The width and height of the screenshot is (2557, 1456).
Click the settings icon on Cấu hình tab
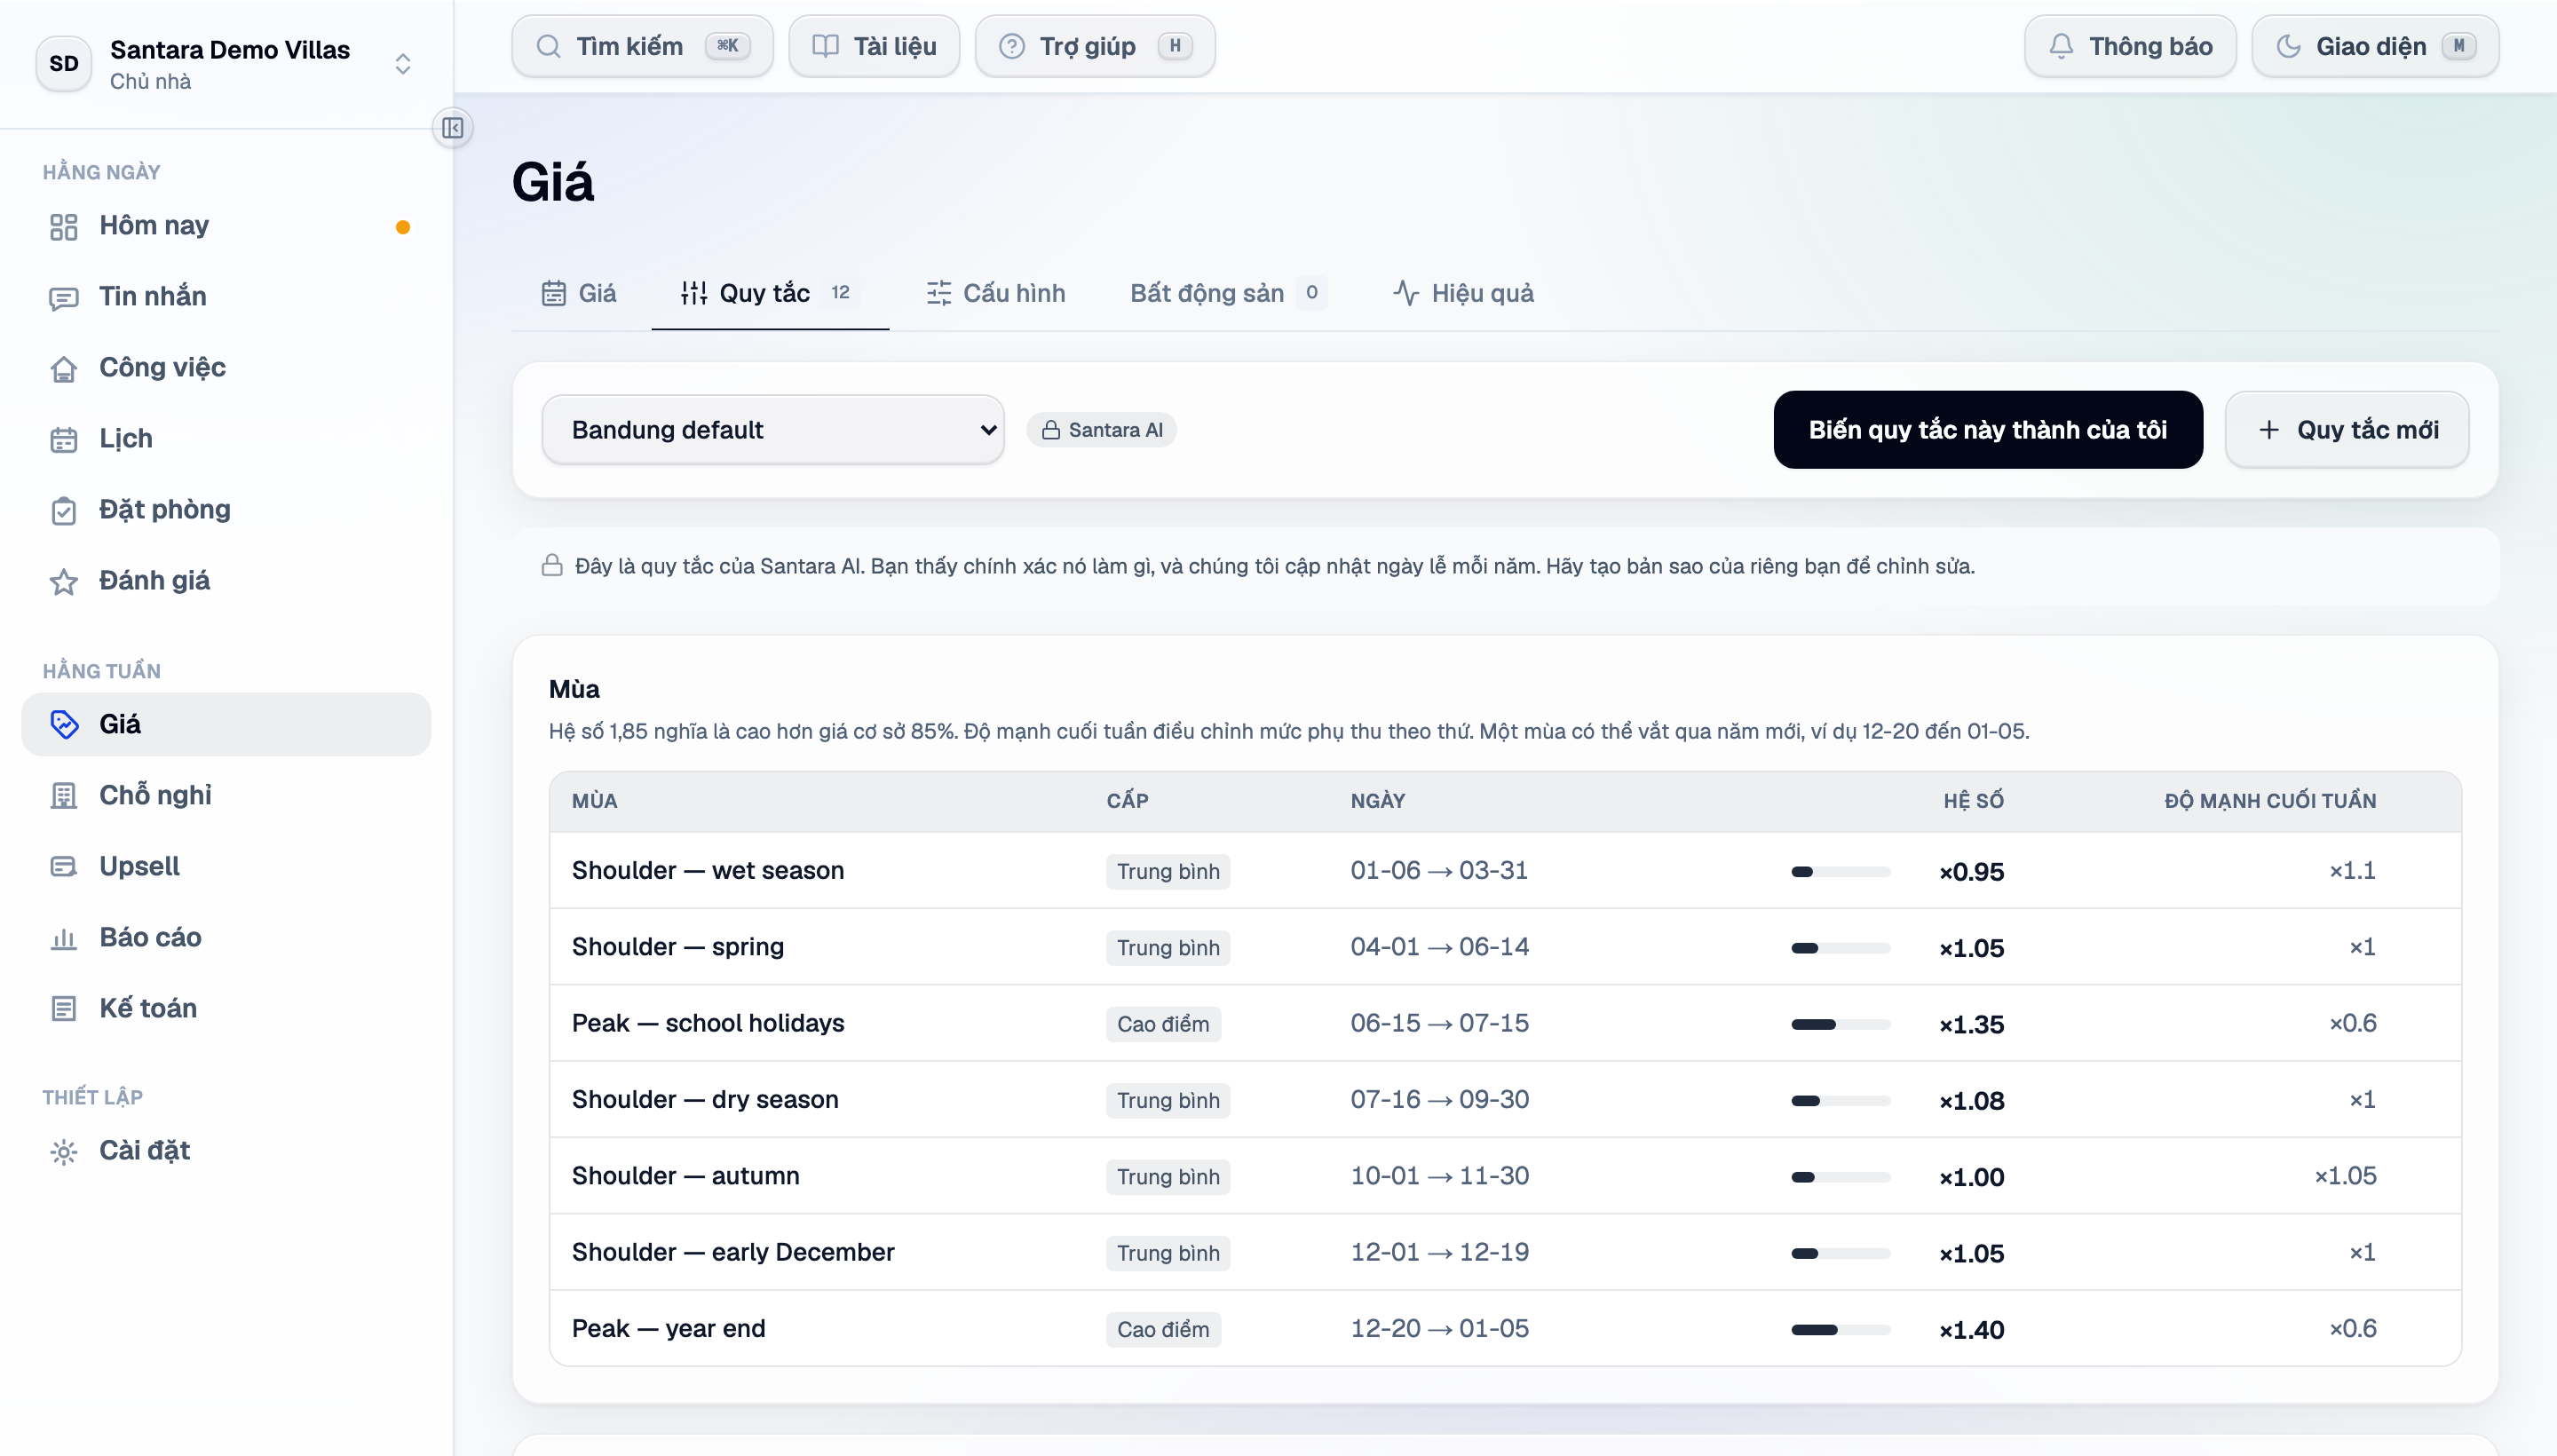pos(938,293)
